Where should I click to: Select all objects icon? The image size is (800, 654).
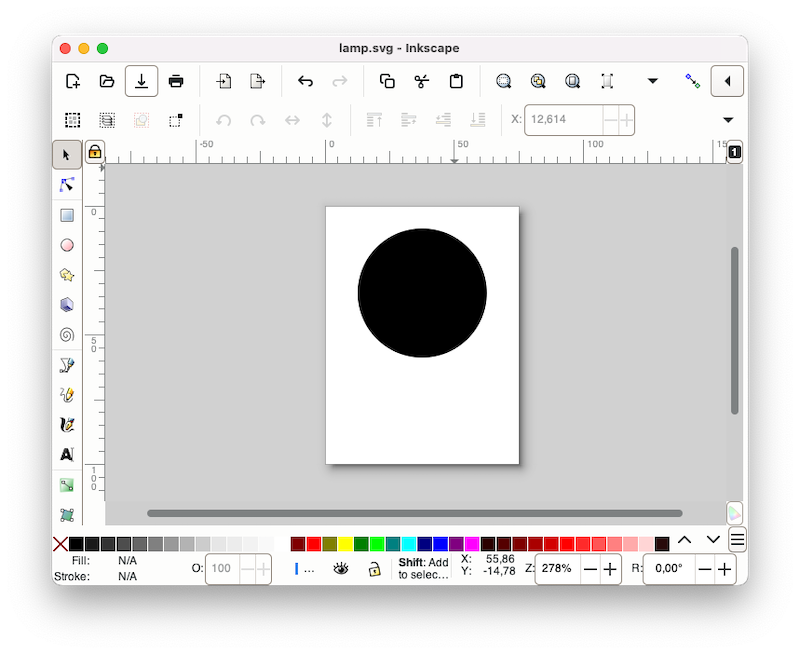tap(72, 120)
